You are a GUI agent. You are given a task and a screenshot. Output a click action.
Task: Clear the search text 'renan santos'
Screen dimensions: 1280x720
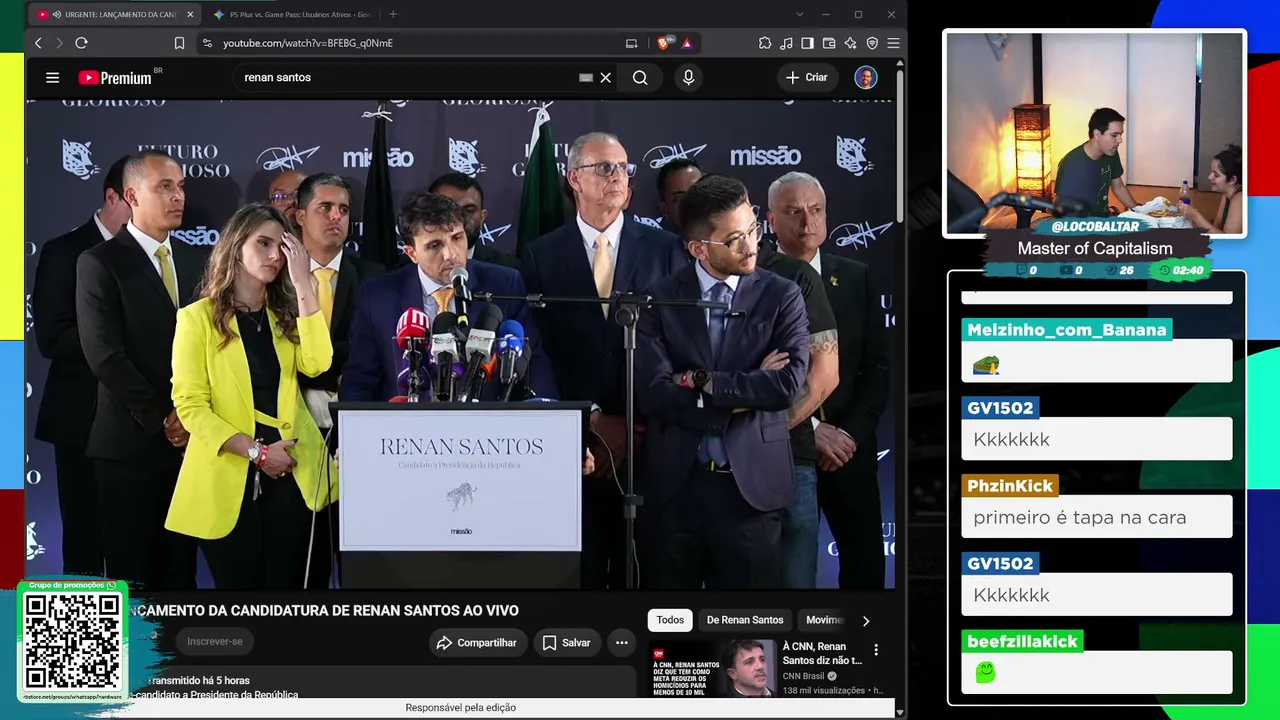point(605,77)
